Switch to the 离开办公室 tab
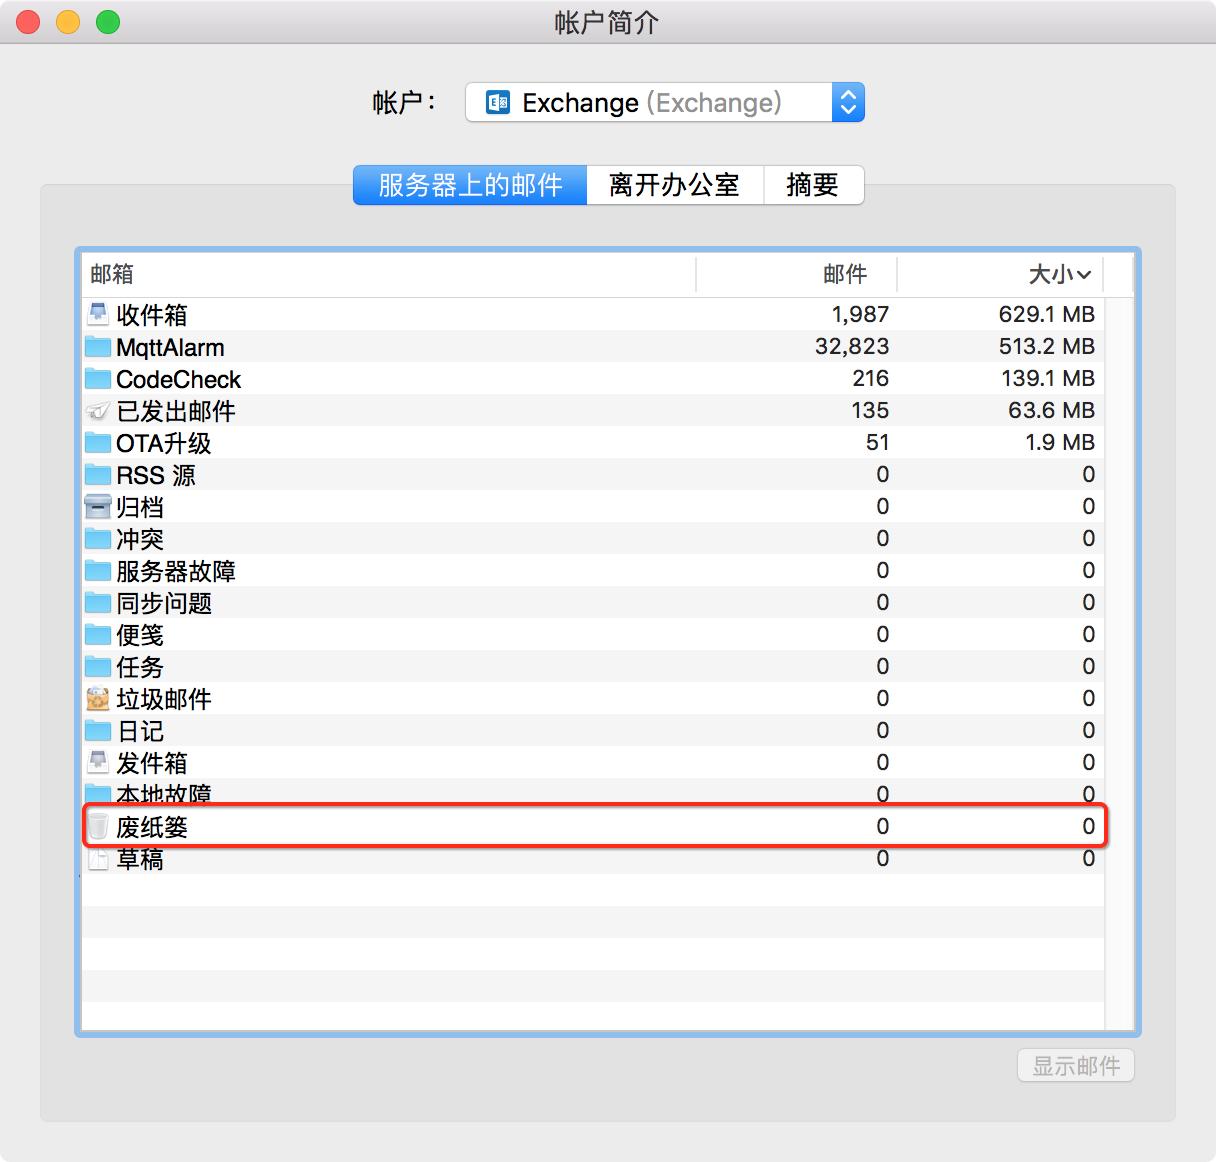The width and height of the screenshot is (1216, 1162). click(x=675, y=185)
